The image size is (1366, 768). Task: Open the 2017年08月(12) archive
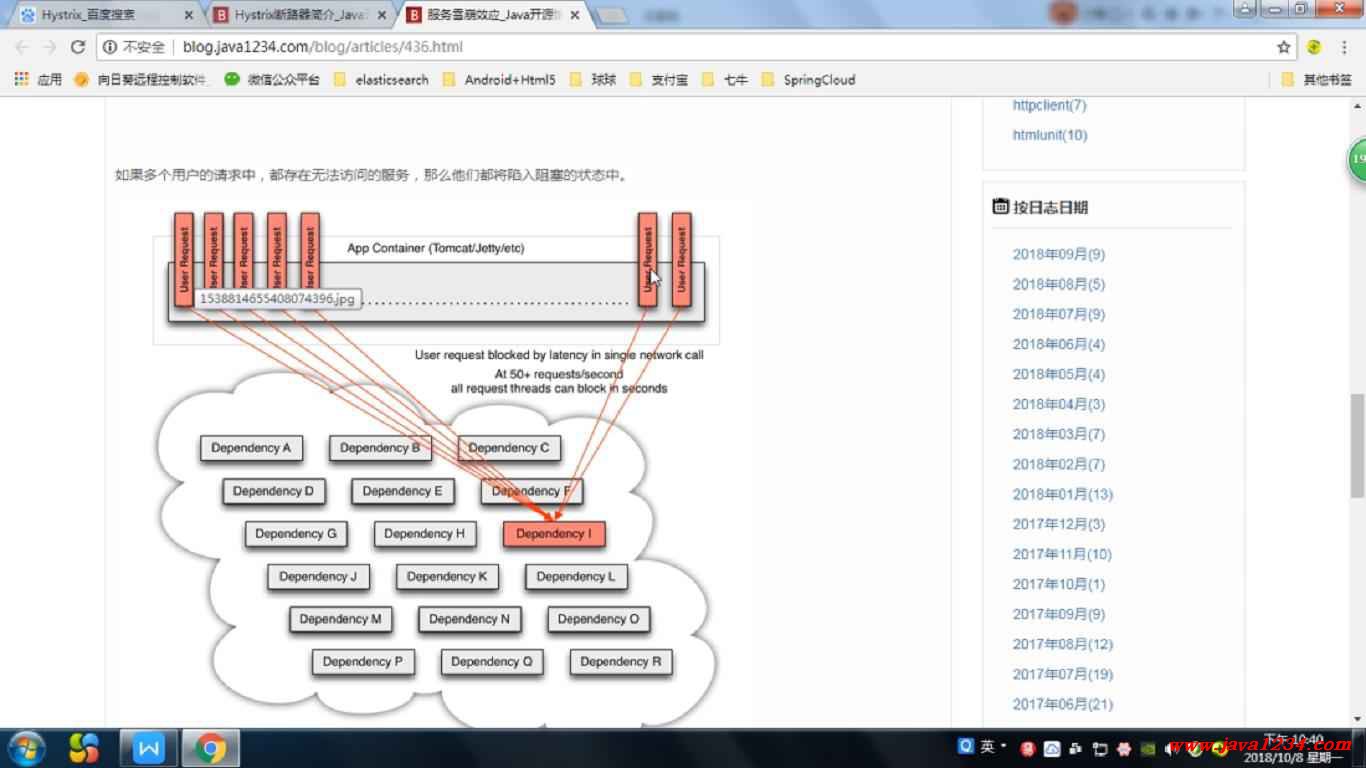(1063, 644)
